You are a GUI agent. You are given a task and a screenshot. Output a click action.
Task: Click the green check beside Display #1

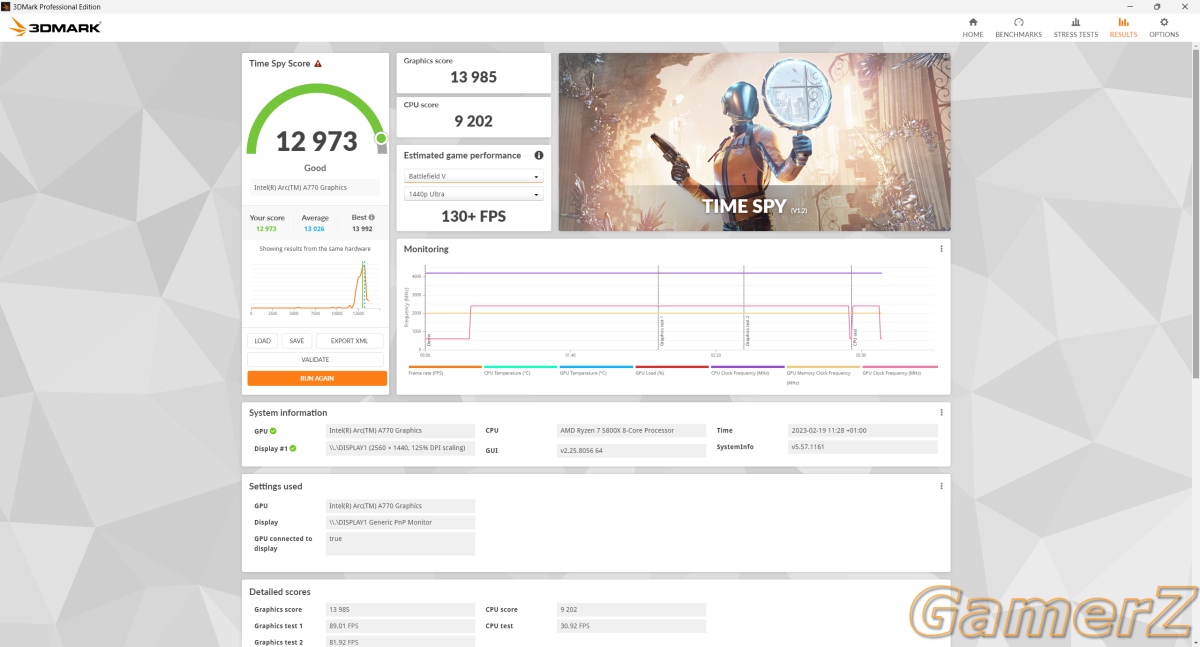(293, 448)
